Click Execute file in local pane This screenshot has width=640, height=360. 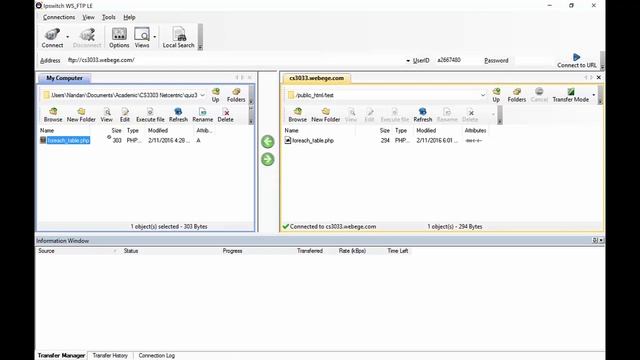click(x=150, y=115)
